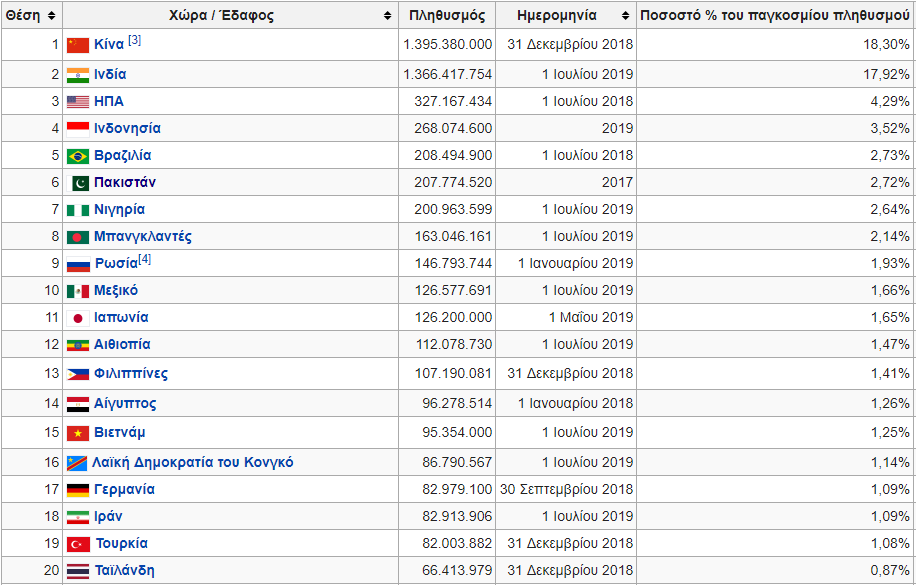Image resolution: width=916 pixels, height=585 pixels.
Task: Open the Ιαπωνία country link
Action: [121, 317]
